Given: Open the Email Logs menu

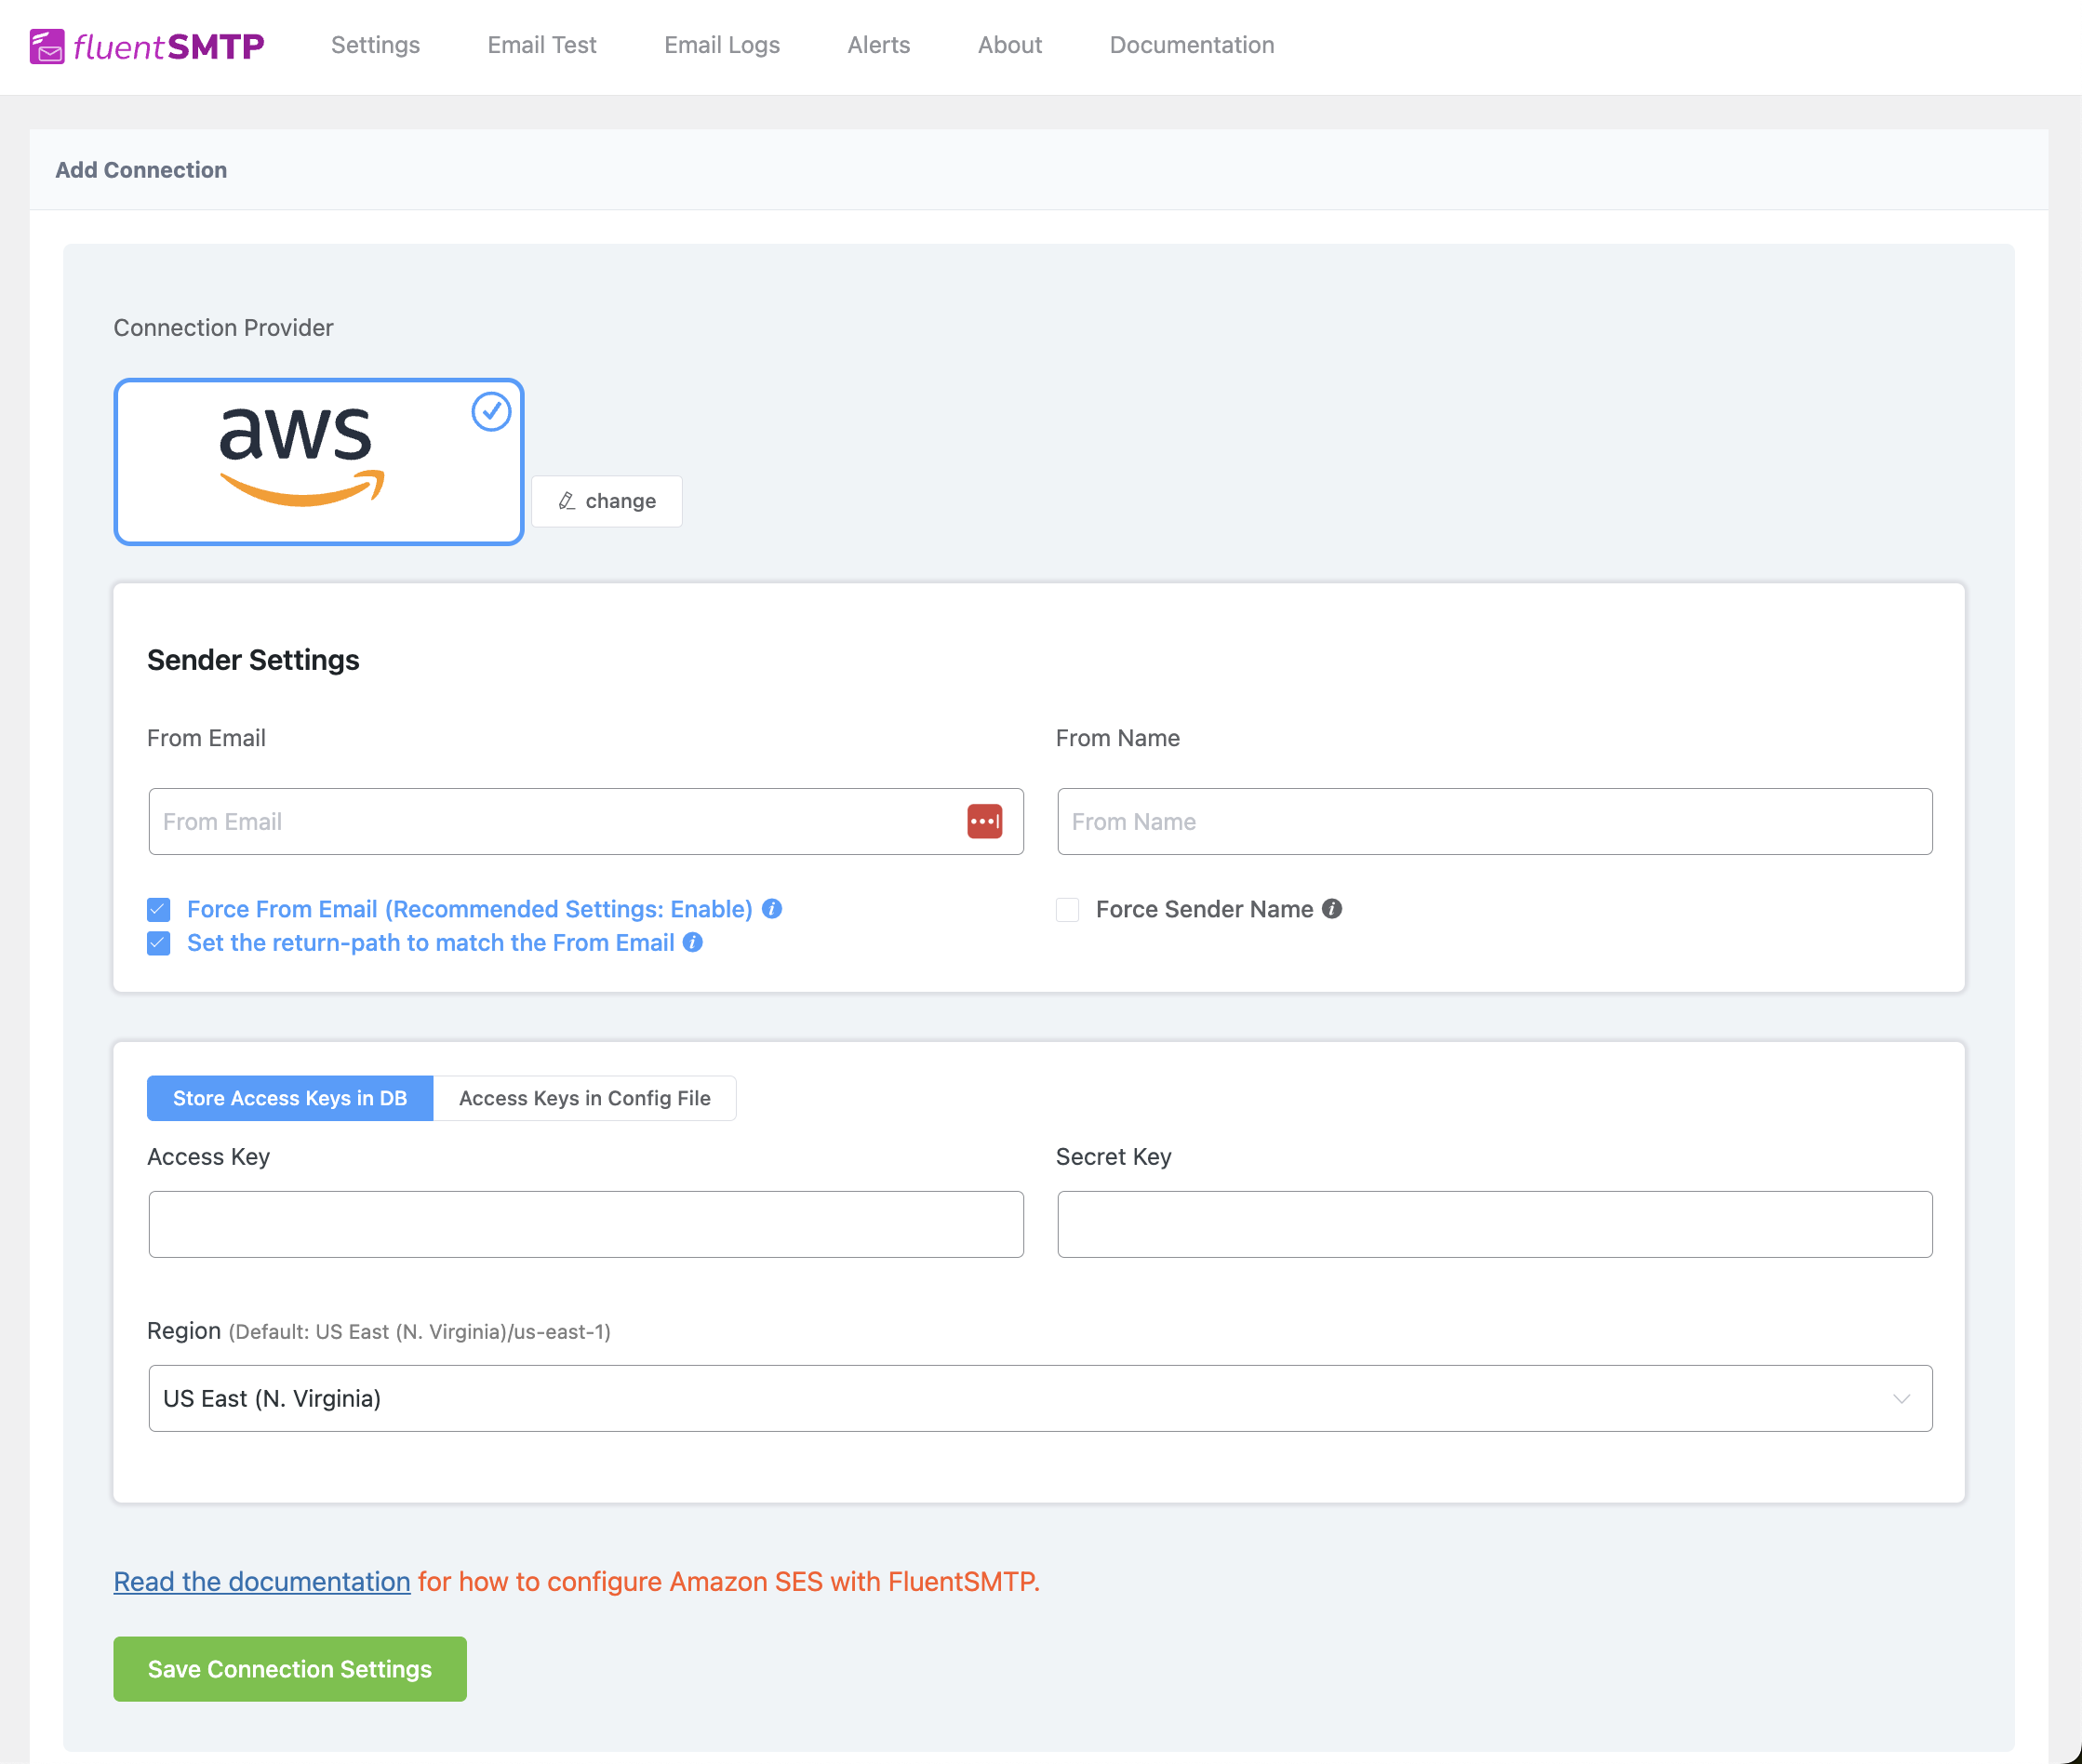Looking at the screenshot, I should coord(722,45).
